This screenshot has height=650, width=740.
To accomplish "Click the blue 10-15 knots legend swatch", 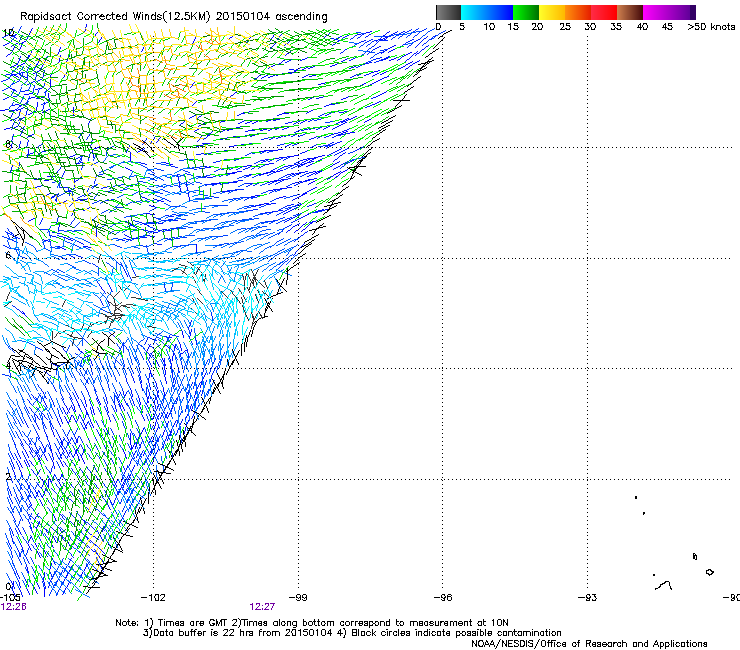I will point(500,12).
